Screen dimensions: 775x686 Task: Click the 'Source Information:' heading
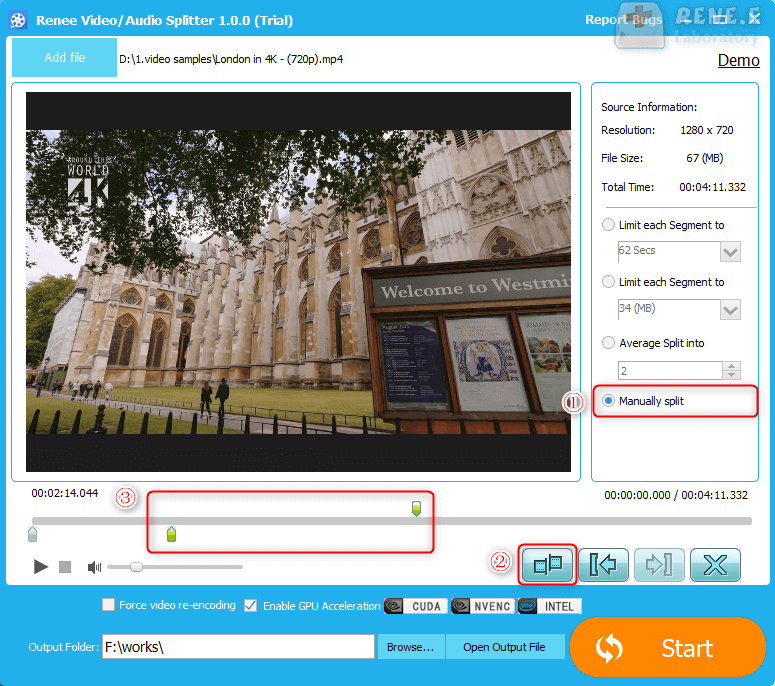click(x=649, y=107)
